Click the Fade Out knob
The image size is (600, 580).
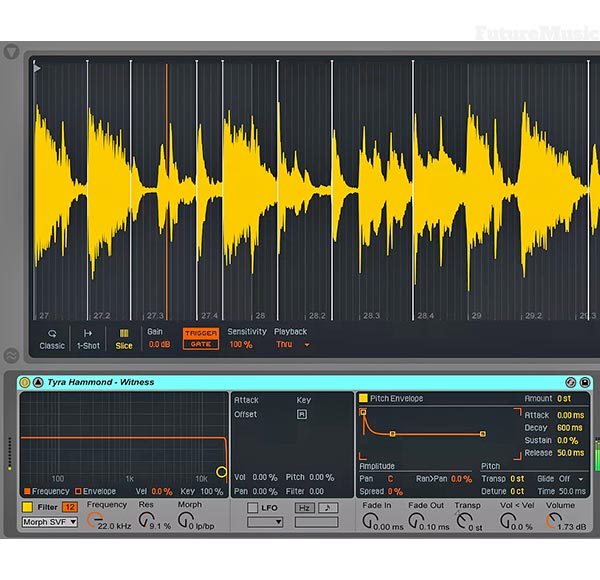(x=416, y=521)
